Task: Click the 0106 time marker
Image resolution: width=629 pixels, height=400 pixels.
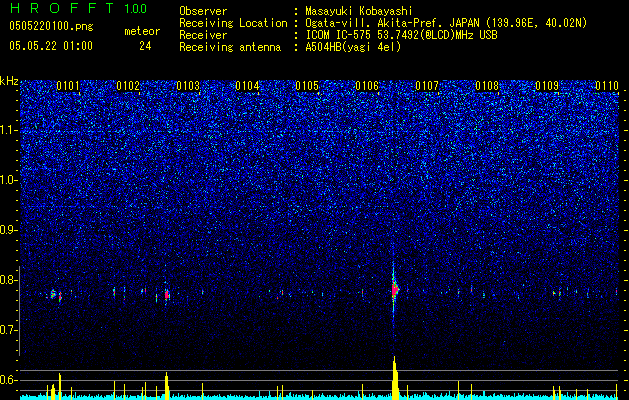Action: (x=367, y=86)
